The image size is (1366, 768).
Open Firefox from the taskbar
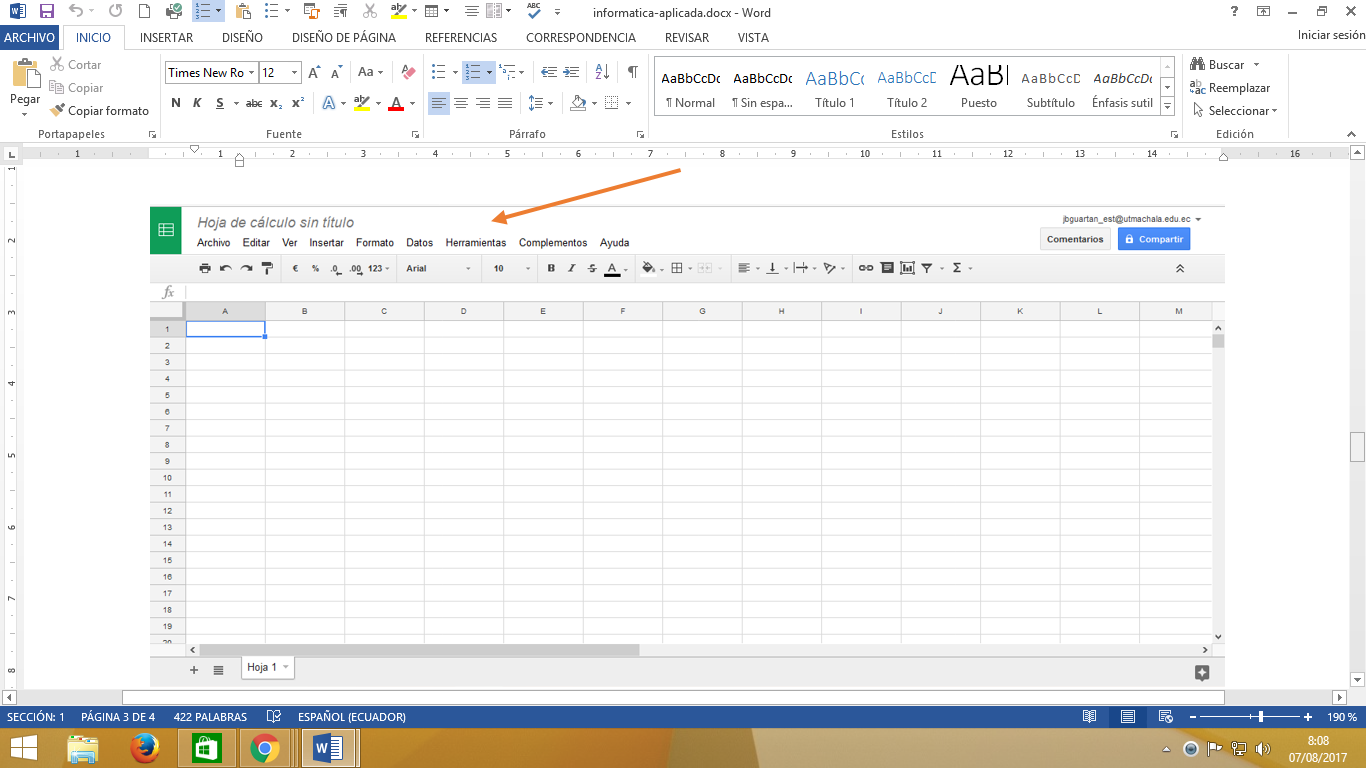[x=145, y=748]
